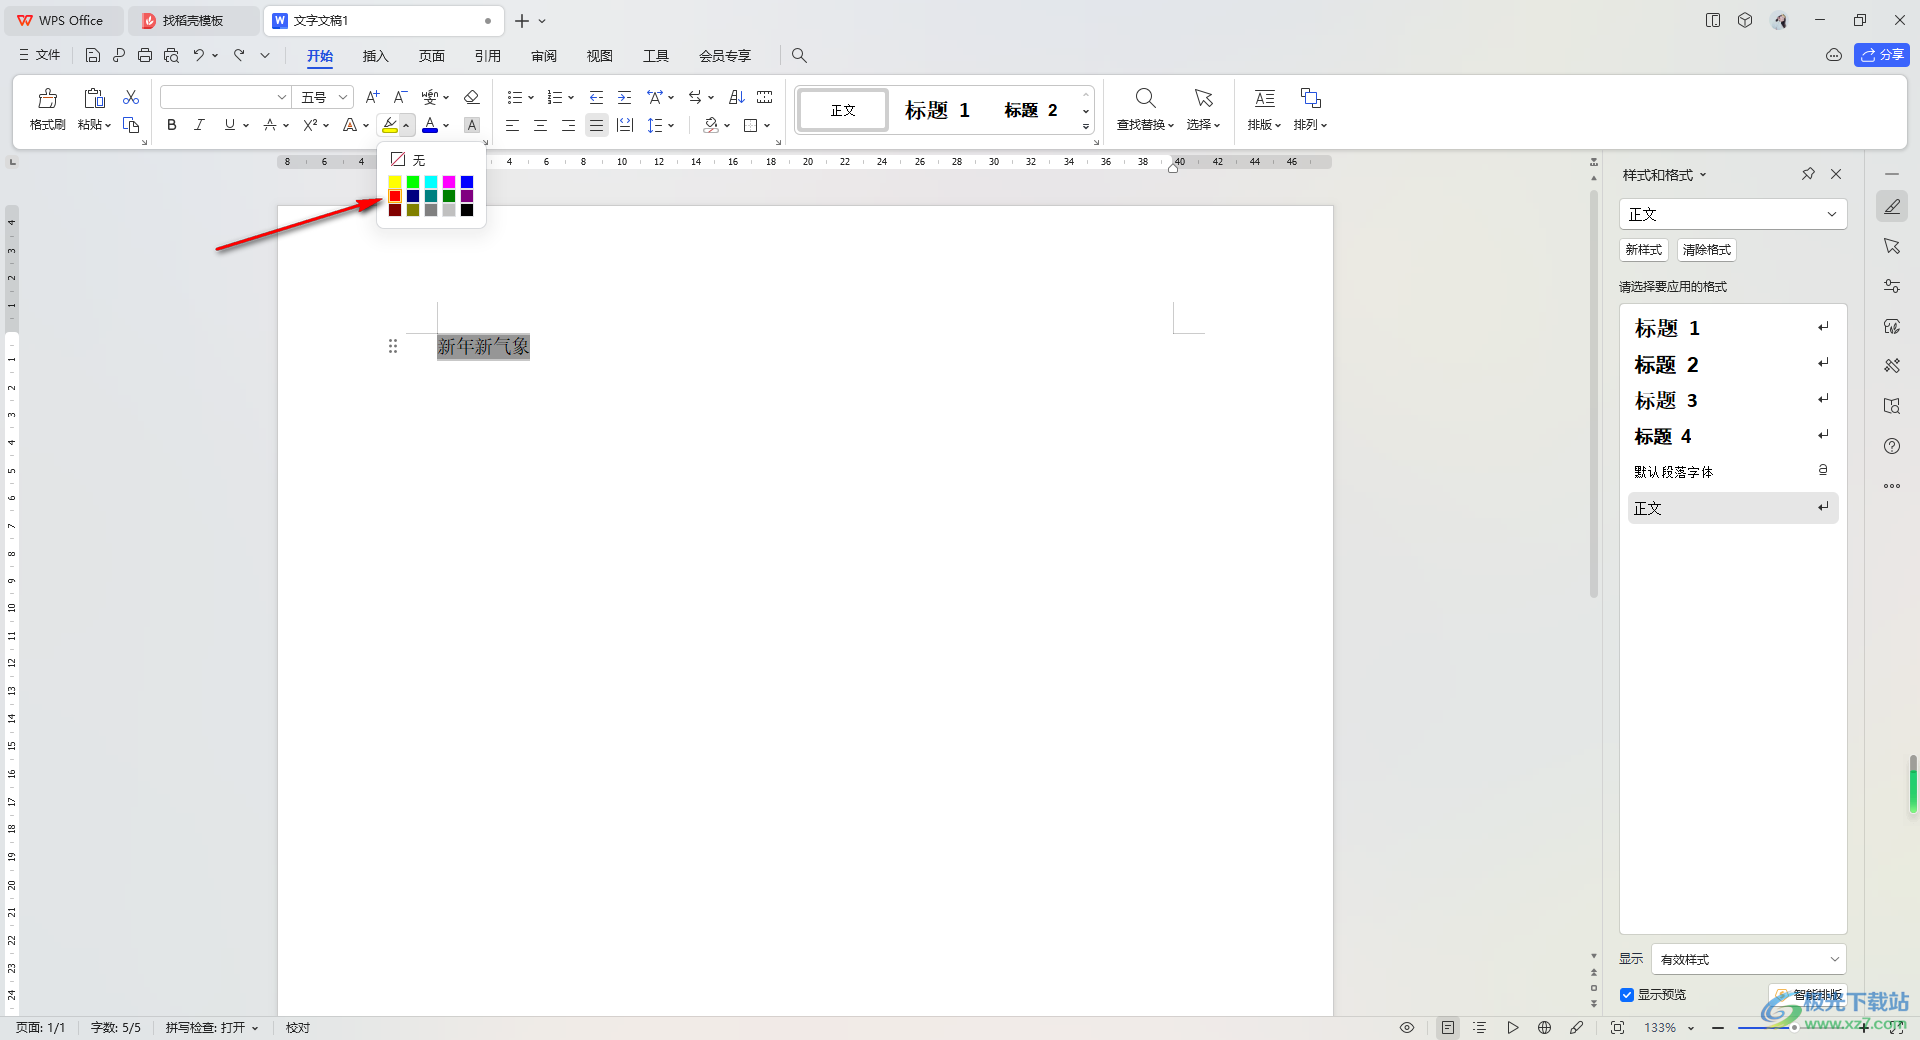Toggle Justify alignment
Viewport: 1920px width, 1040px height.
pos(596,125)
